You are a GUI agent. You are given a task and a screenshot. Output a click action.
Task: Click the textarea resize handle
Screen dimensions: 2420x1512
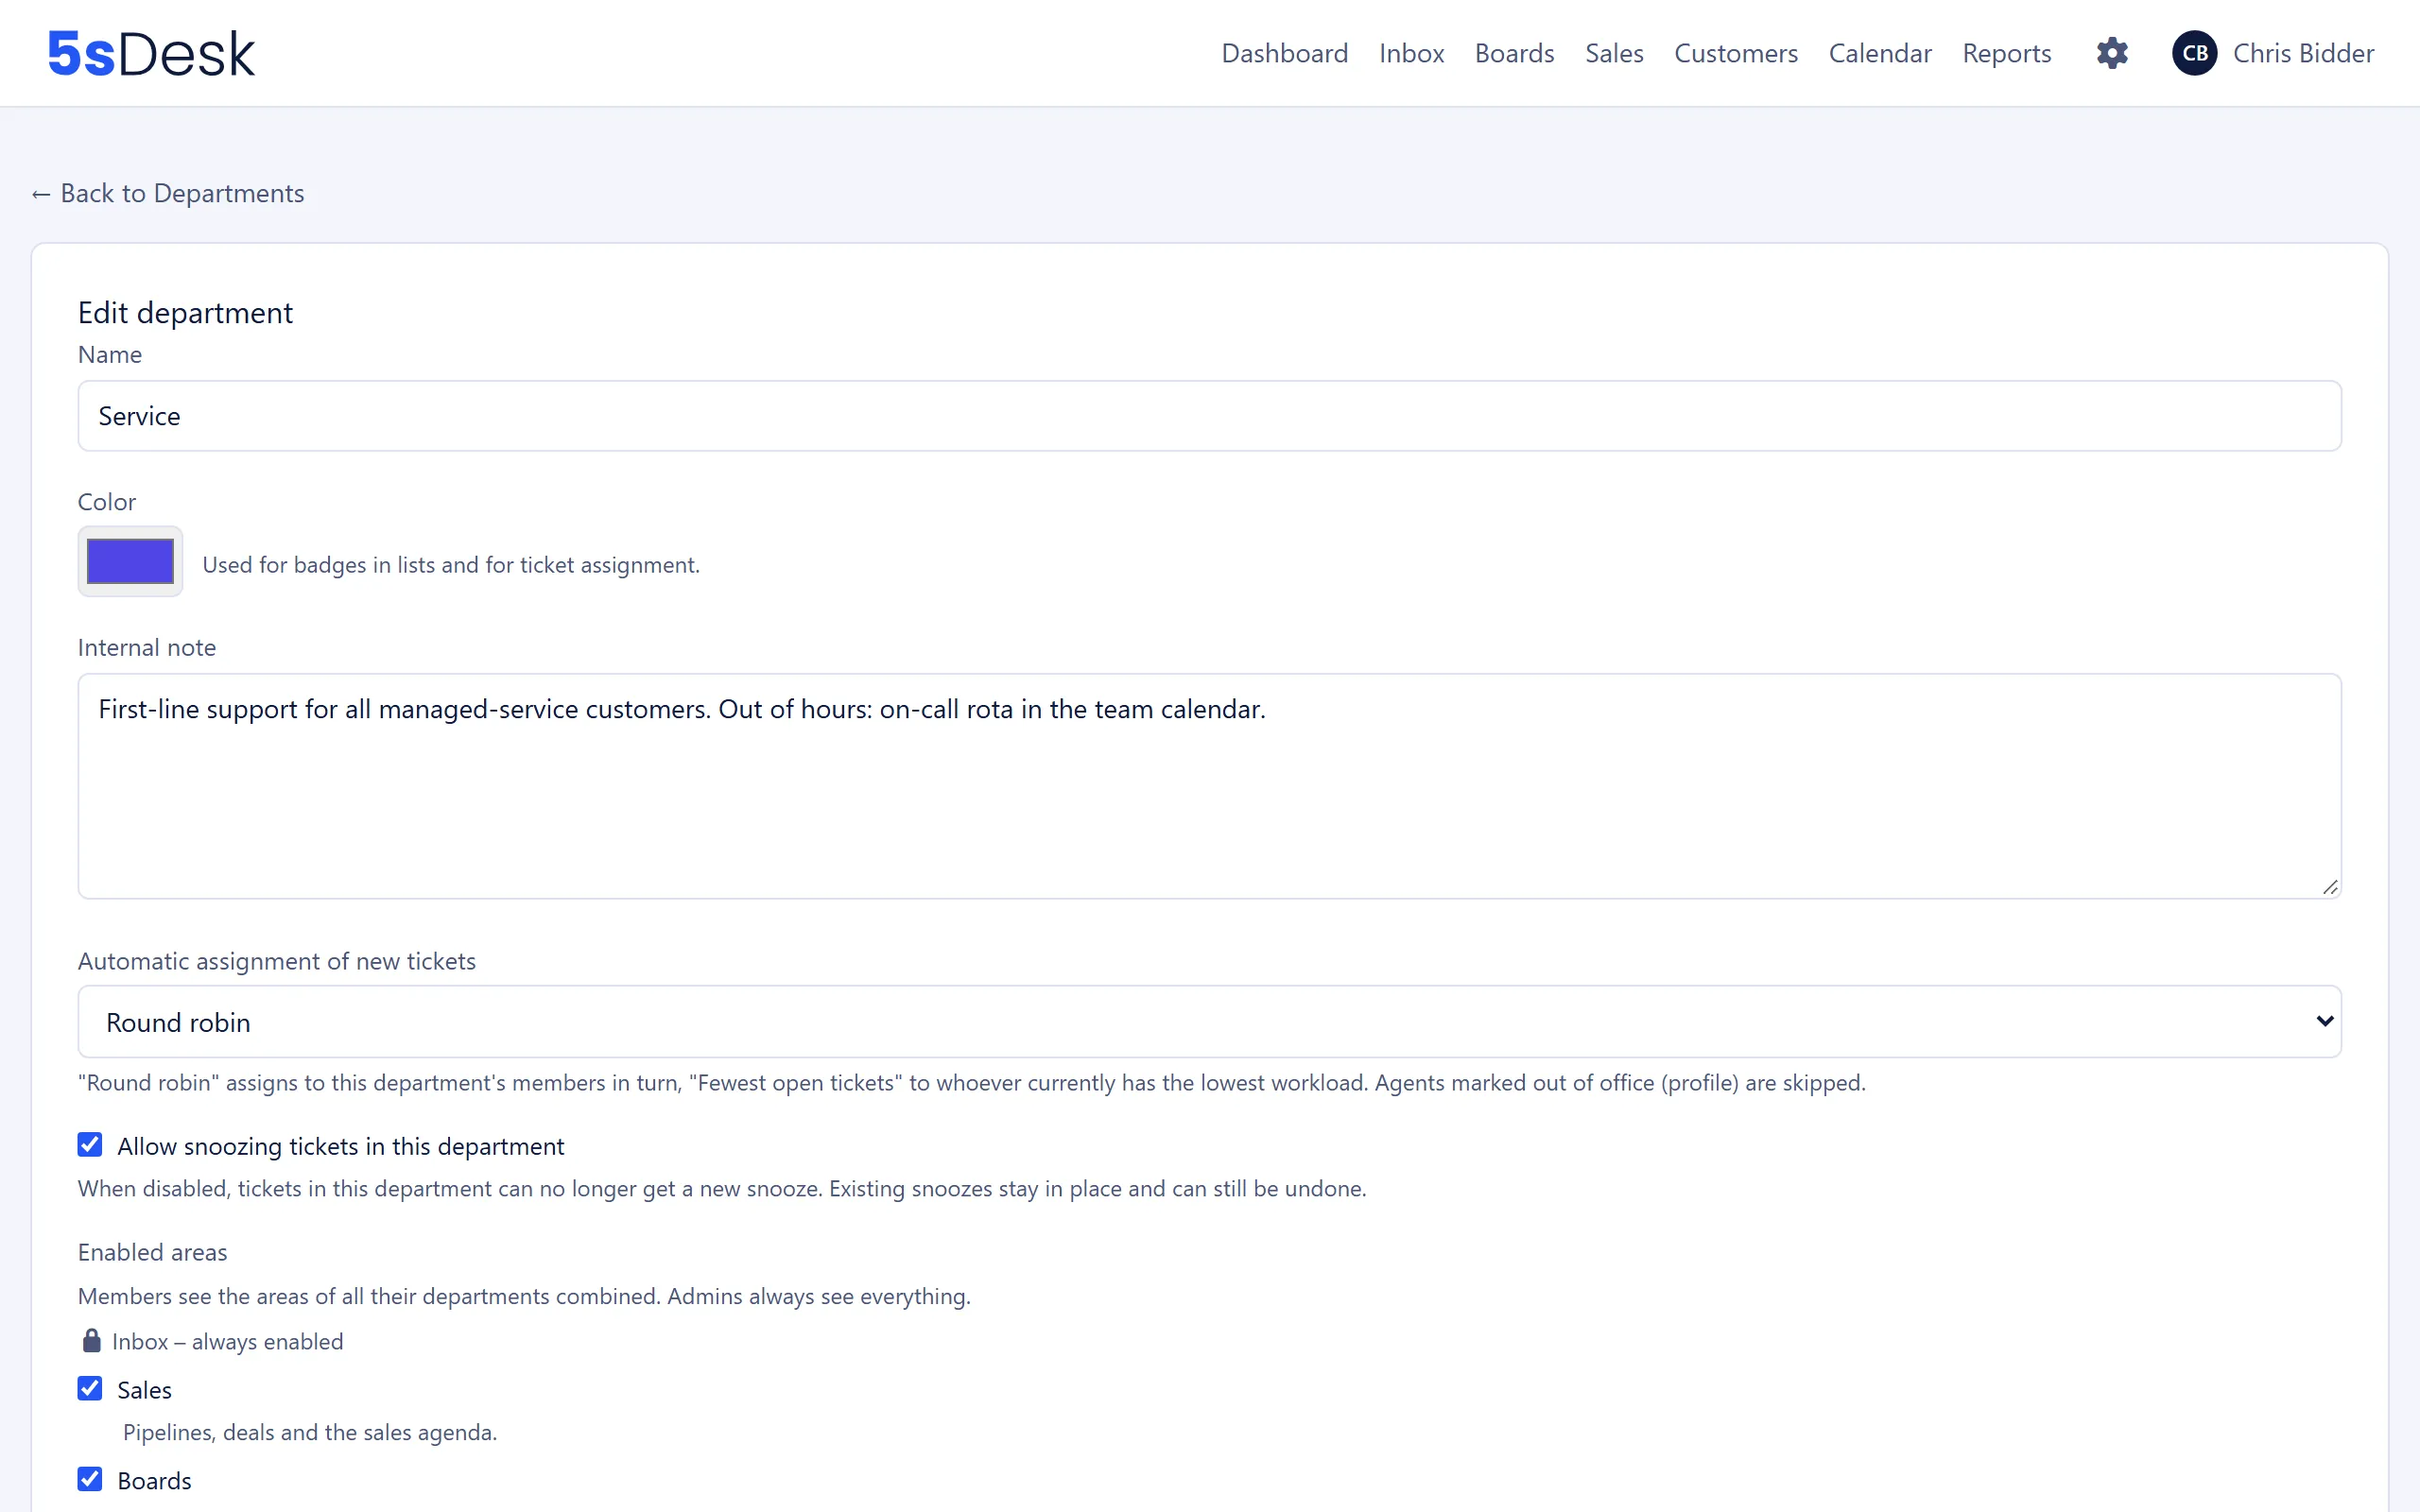[2329, 886]
